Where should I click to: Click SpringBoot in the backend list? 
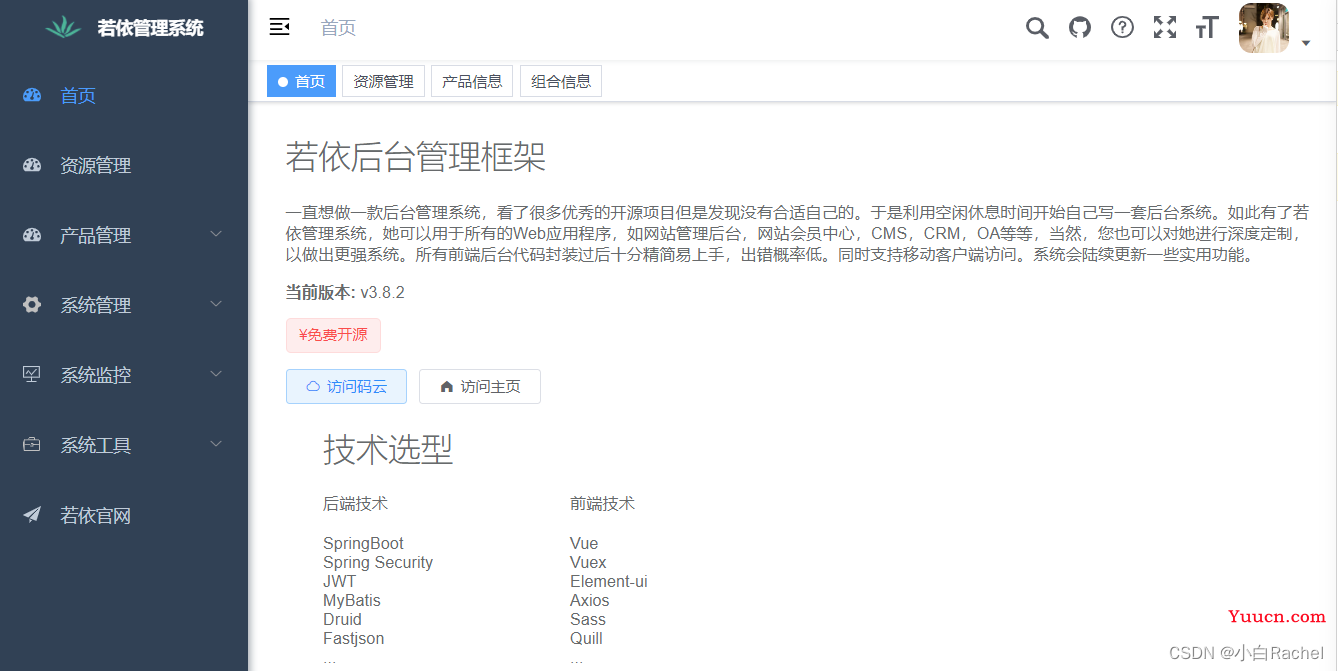click(x=363, y=544)
